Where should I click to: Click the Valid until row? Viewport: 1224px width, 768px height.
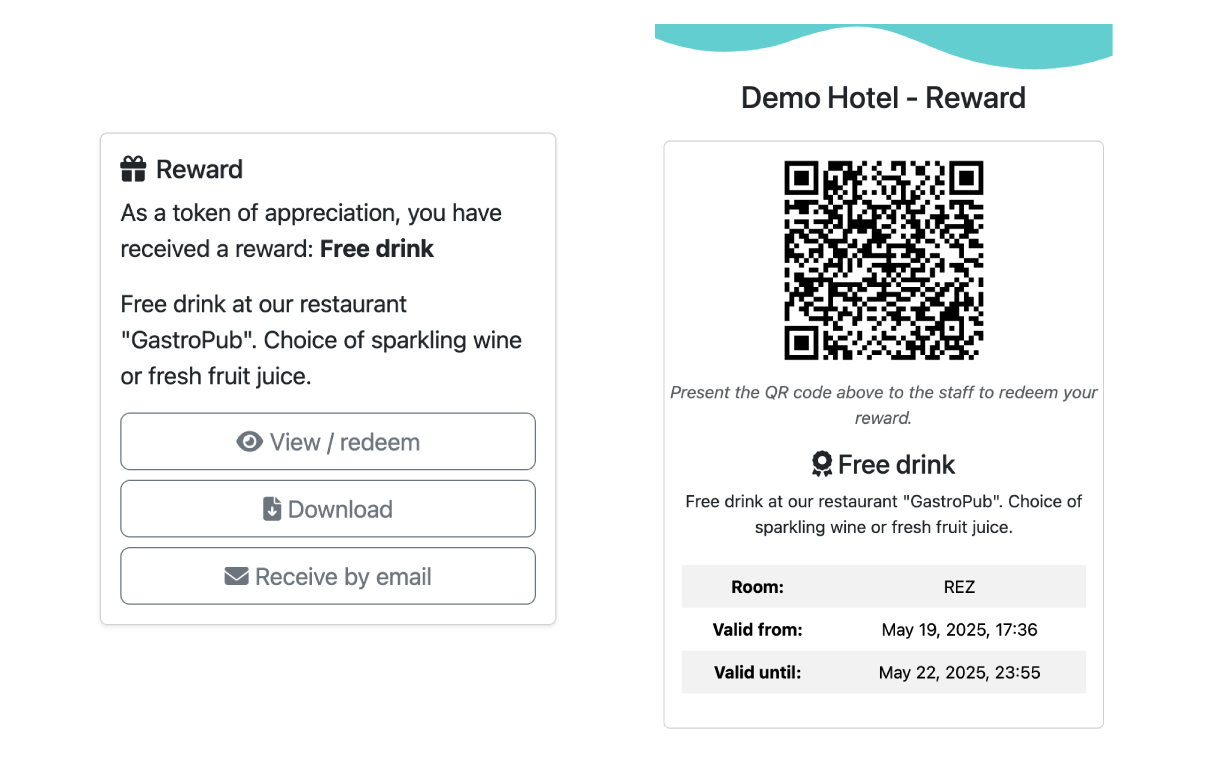point(883,672)
